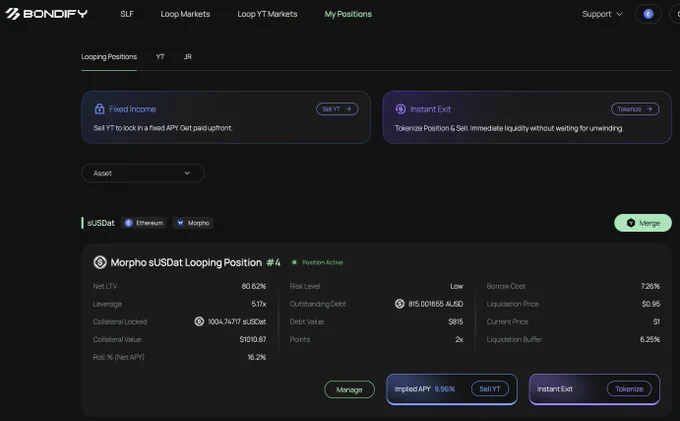Screen dimensions: 680x421
Task: Click the Liquidation Buffer 6.25%
Action: [x=650, y=339]
